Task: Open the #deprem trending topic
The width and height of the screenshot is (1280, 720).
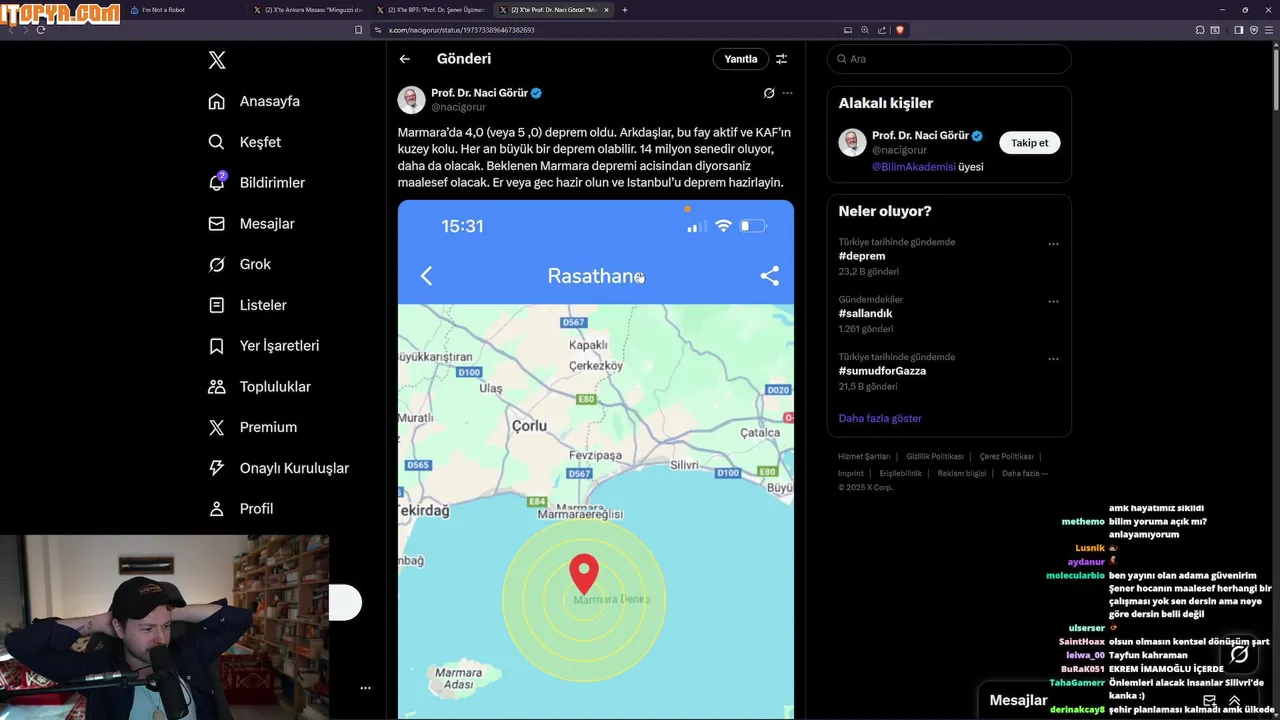Action: pos(862,256)
